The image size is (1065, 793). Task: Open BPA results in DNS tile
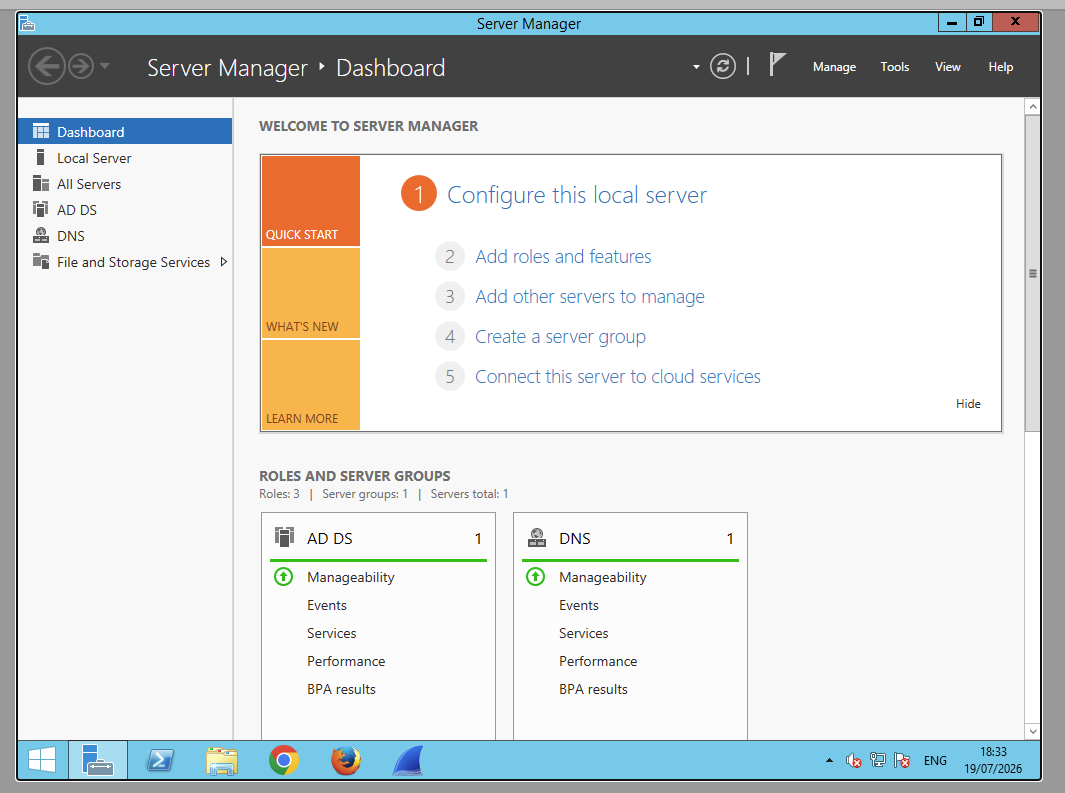pyautogui.click(x=593, y=689)
